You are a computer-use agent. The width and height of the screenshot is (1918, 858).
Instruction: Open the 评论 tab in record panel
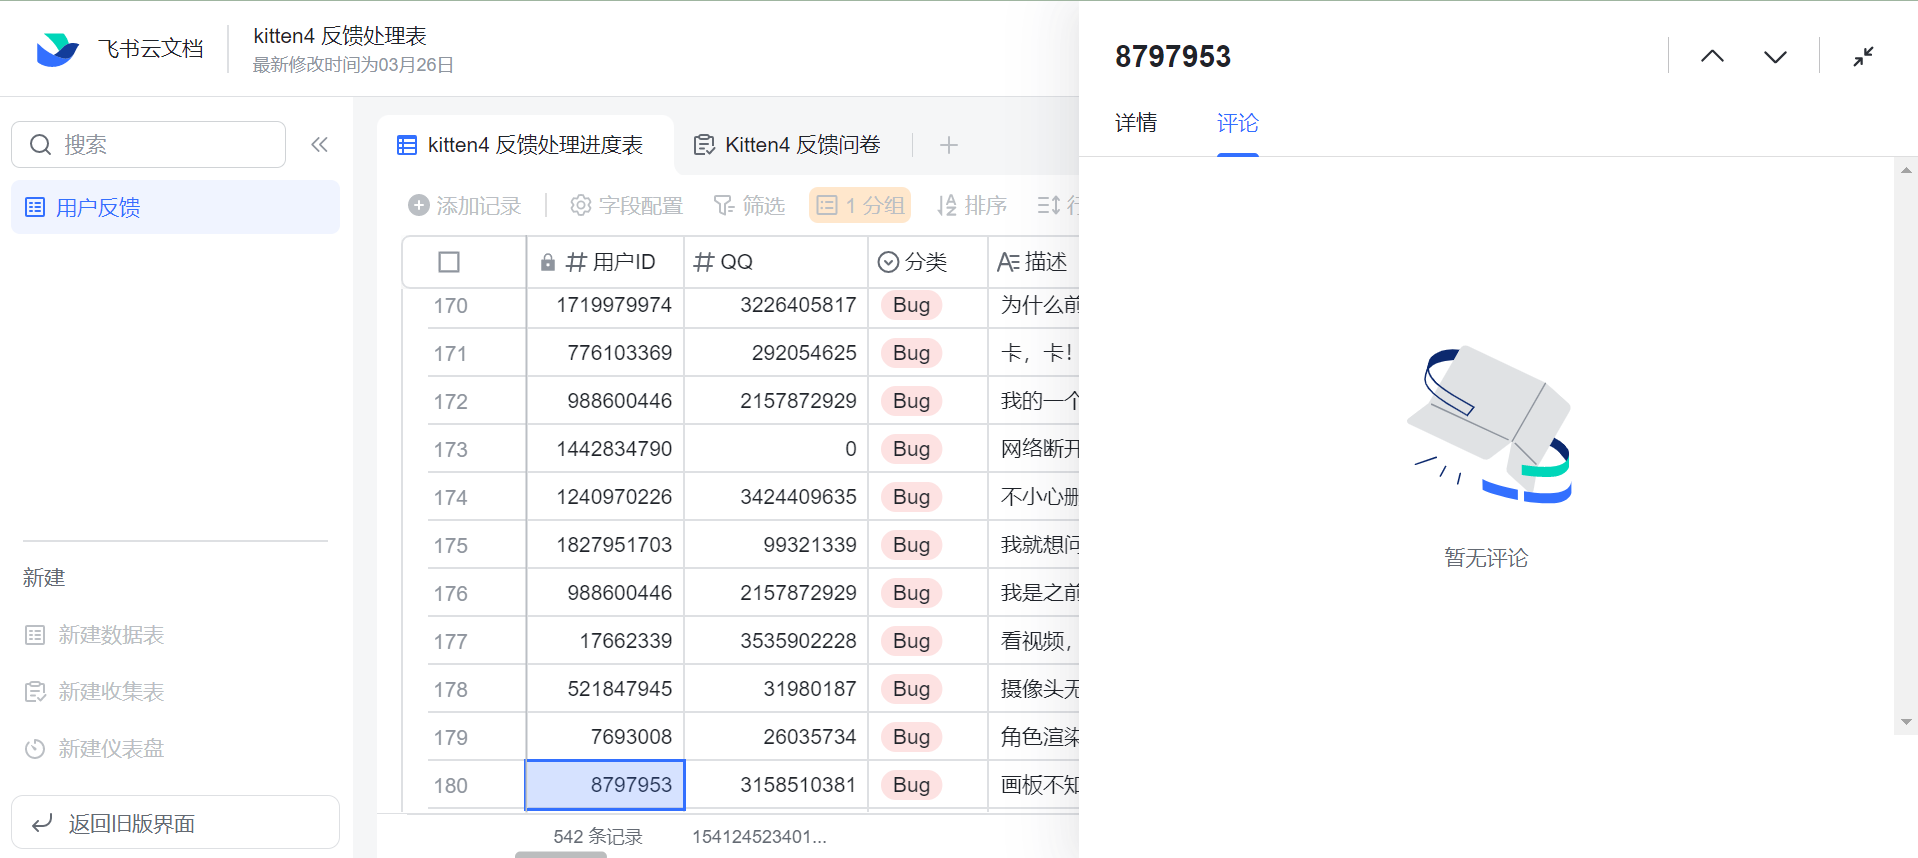point(1238,123)
